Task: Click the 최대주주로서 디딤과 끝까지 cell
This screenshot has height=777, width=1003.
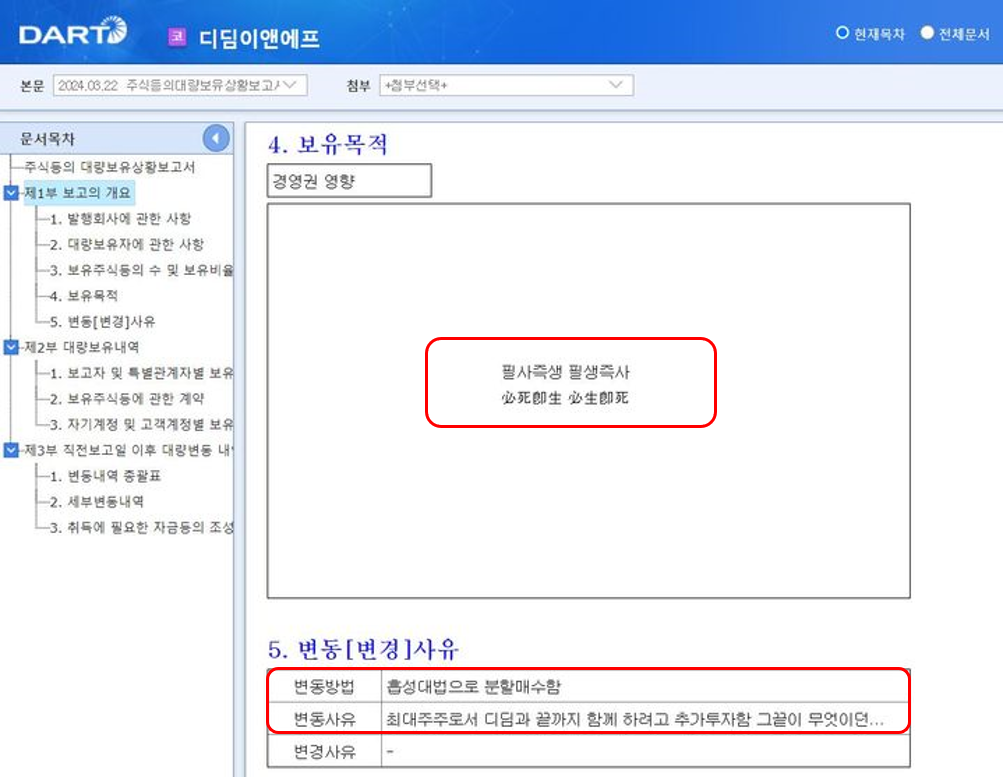Action: 645,719
